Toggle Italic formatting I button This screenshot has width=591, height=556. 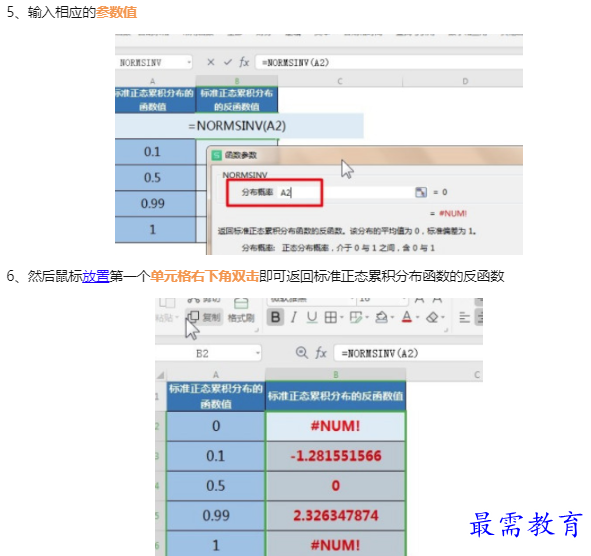tap(294, 317)
